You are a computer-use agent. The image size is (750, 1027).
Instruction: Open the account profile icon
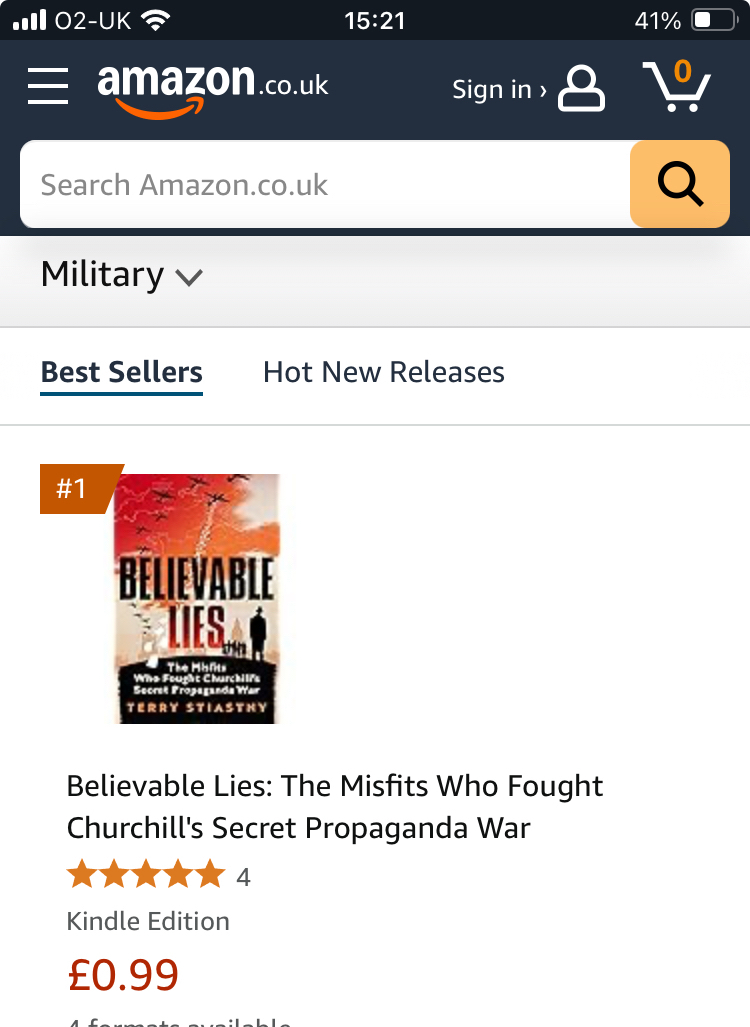pos(581,88)
